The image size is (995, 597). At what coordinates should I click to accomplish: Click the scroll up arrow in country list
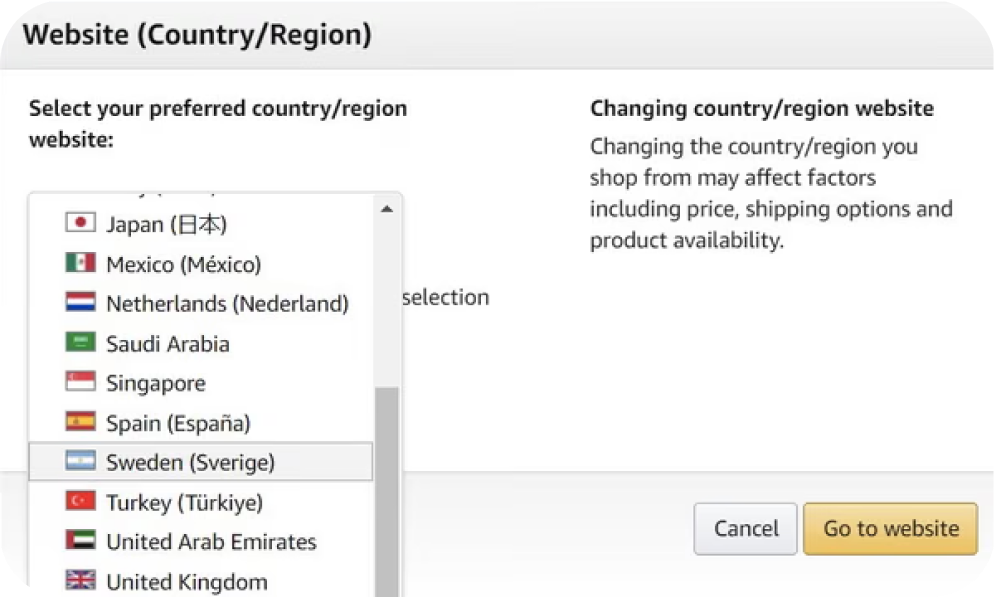pyautogui.click(x=386, y=208)
